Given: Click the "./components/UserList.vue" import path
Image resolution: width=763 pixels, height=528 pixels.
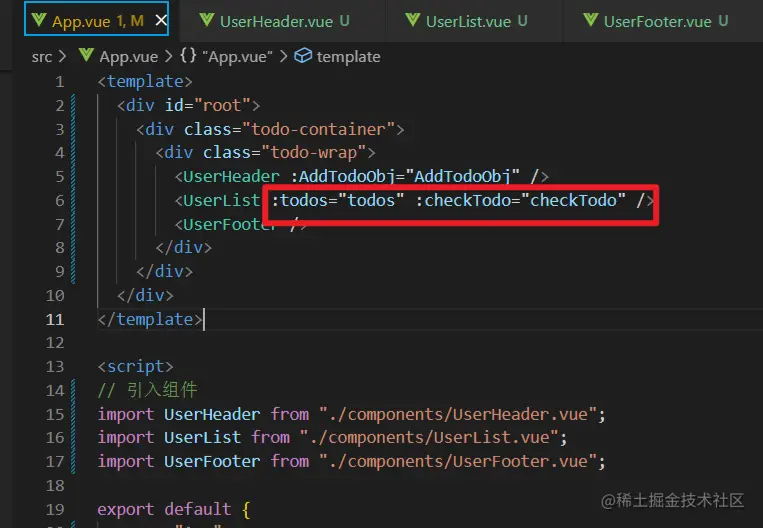Looking at the screenshot, I should tap(429, 438).
